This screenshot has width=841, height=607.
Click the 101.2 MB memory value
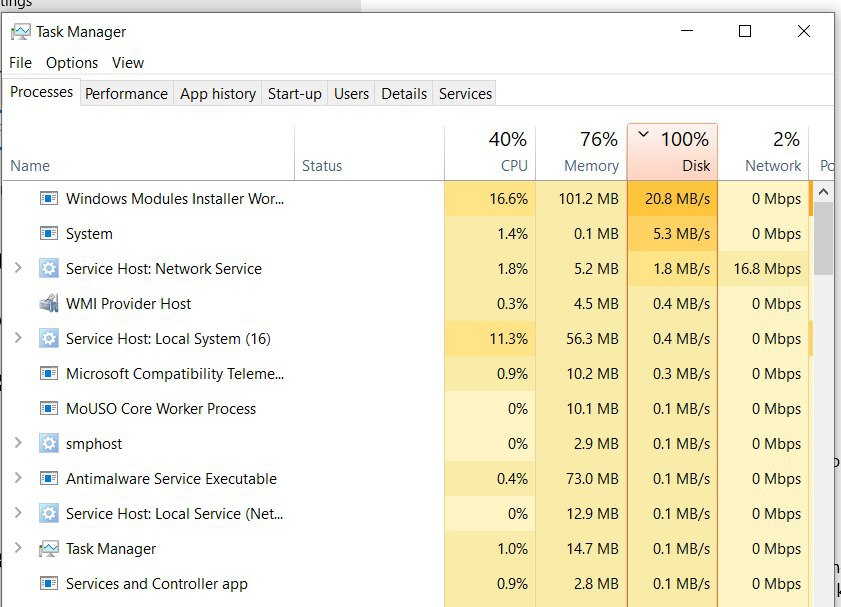coord(588,199)
